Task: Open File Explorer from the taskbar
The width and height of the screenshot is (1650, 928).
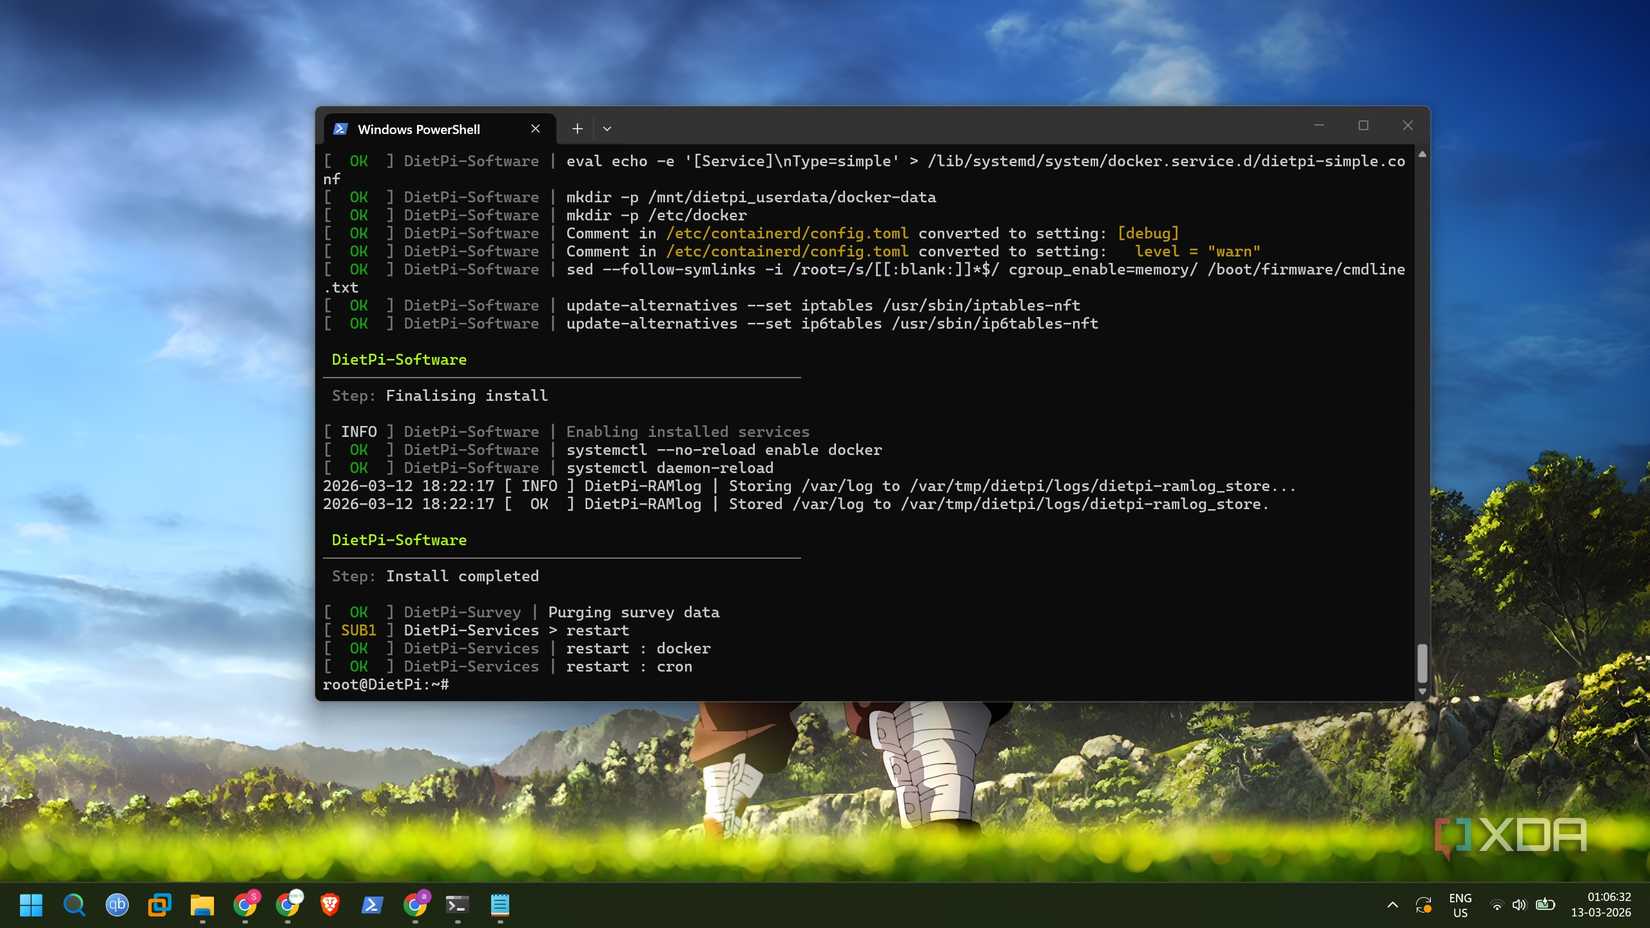Action: coord(202,905)
